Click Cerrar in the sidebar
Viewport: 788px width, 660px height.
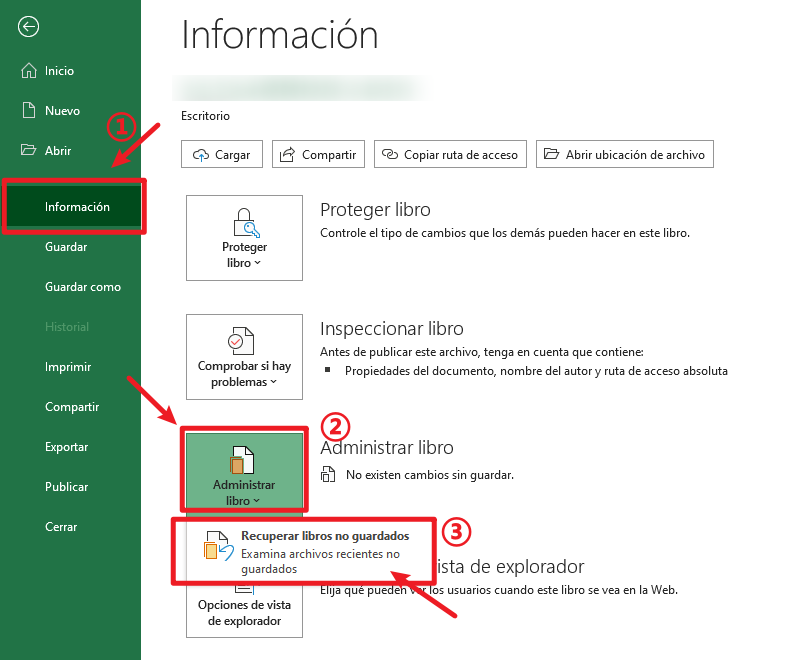coord(61,527)
